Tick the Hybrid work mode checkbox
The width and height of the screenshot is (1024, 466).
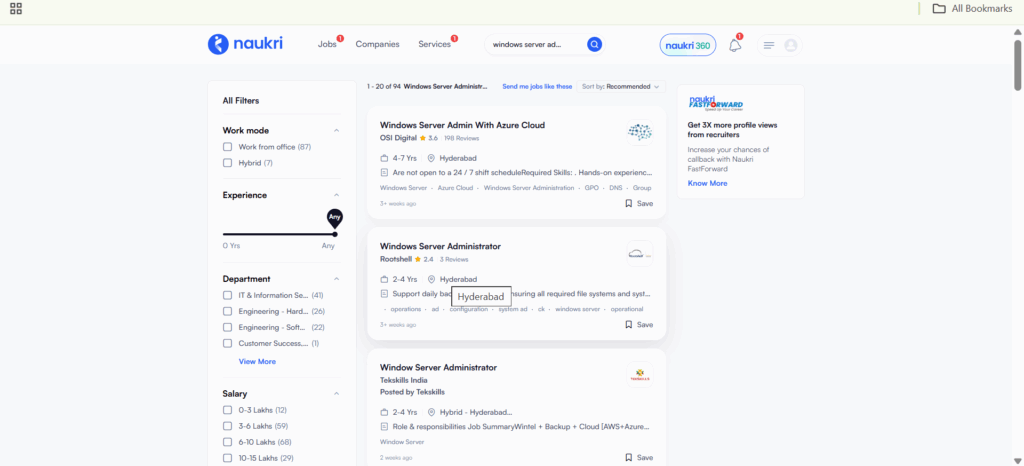coord(228,163)
